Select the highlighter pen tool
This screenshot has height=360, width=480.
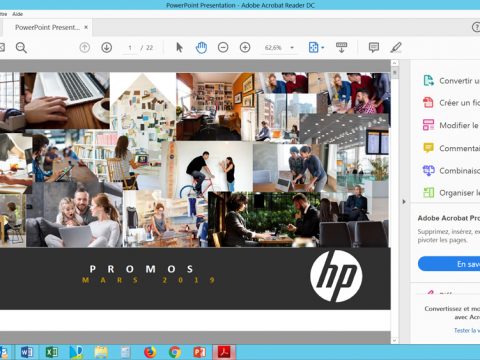pyautogui.click(x=396, y=47)
